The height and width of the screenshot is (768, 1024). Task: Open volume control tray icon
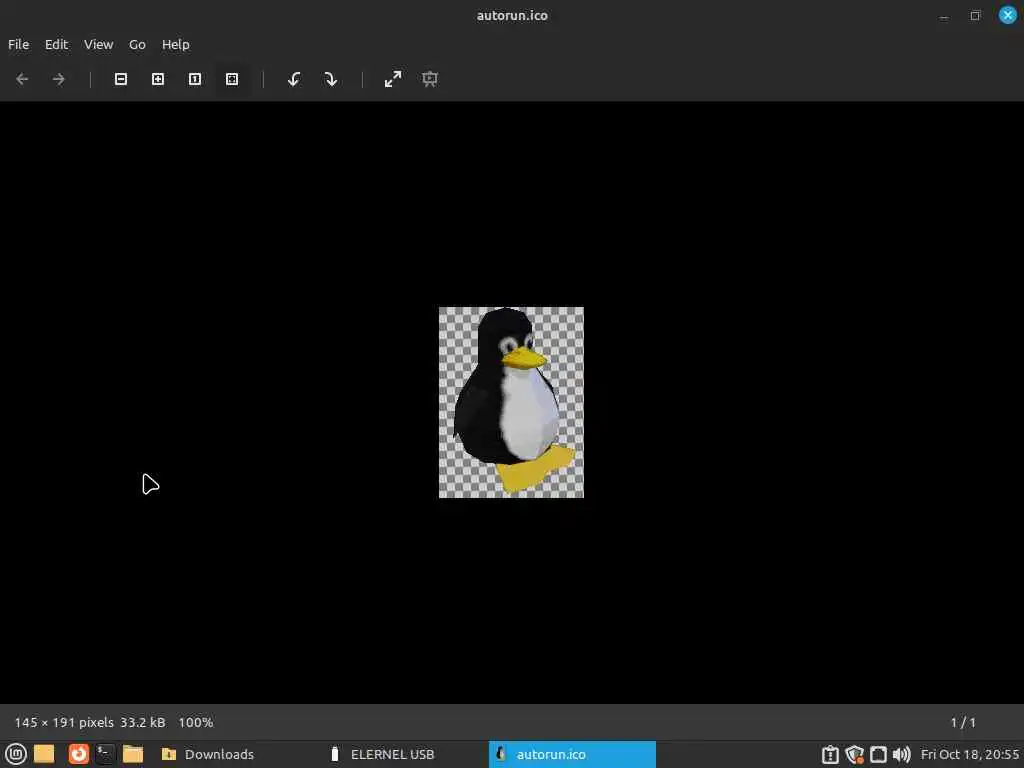[902, 754]
